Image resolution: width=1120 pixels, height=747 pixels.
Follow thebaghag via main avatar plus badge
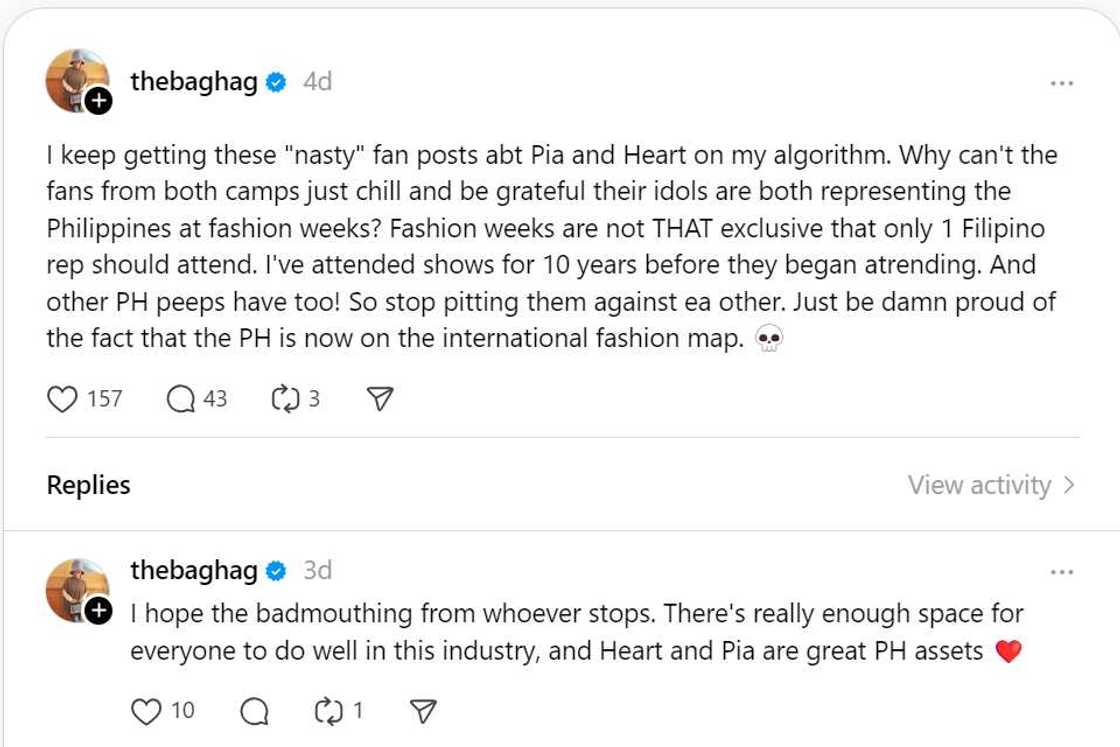(x=98, y=101)
